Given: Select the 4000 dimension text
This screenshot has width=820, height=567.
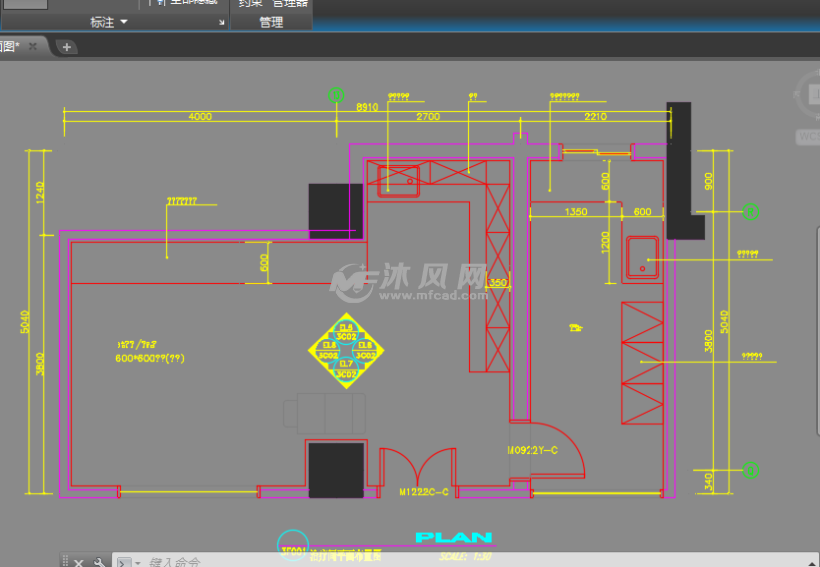Looking at the screenshot, I should (x=200, y=117).
